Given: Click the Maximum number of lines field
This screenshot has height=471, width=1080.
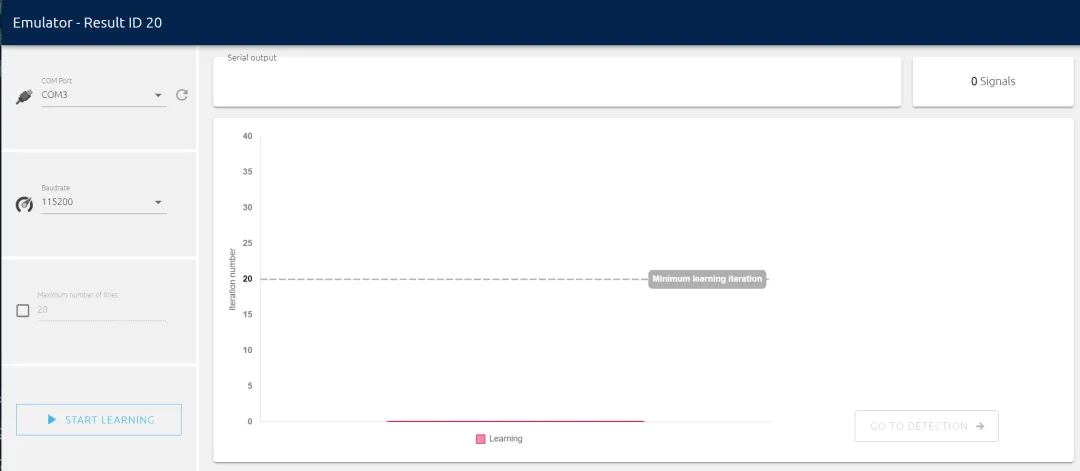Looking at the screenshot, I should point(100,310).
